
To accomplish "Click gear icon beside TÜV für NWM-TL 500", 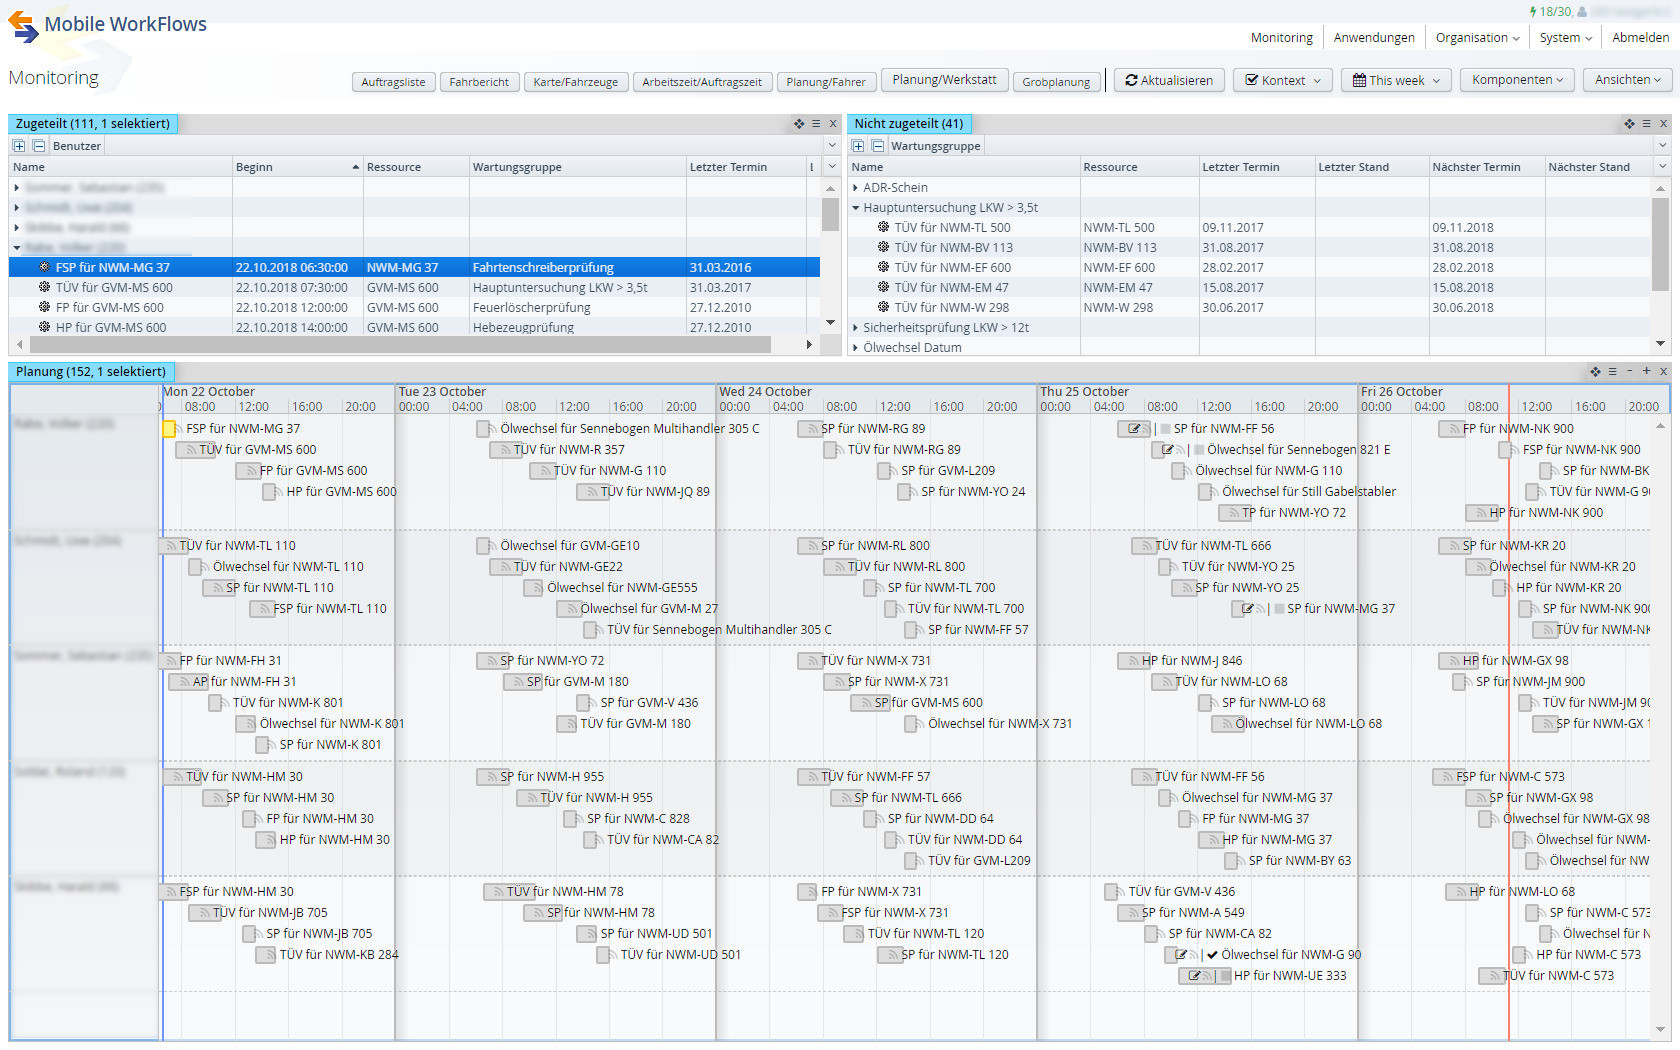I will click(883, 227).
